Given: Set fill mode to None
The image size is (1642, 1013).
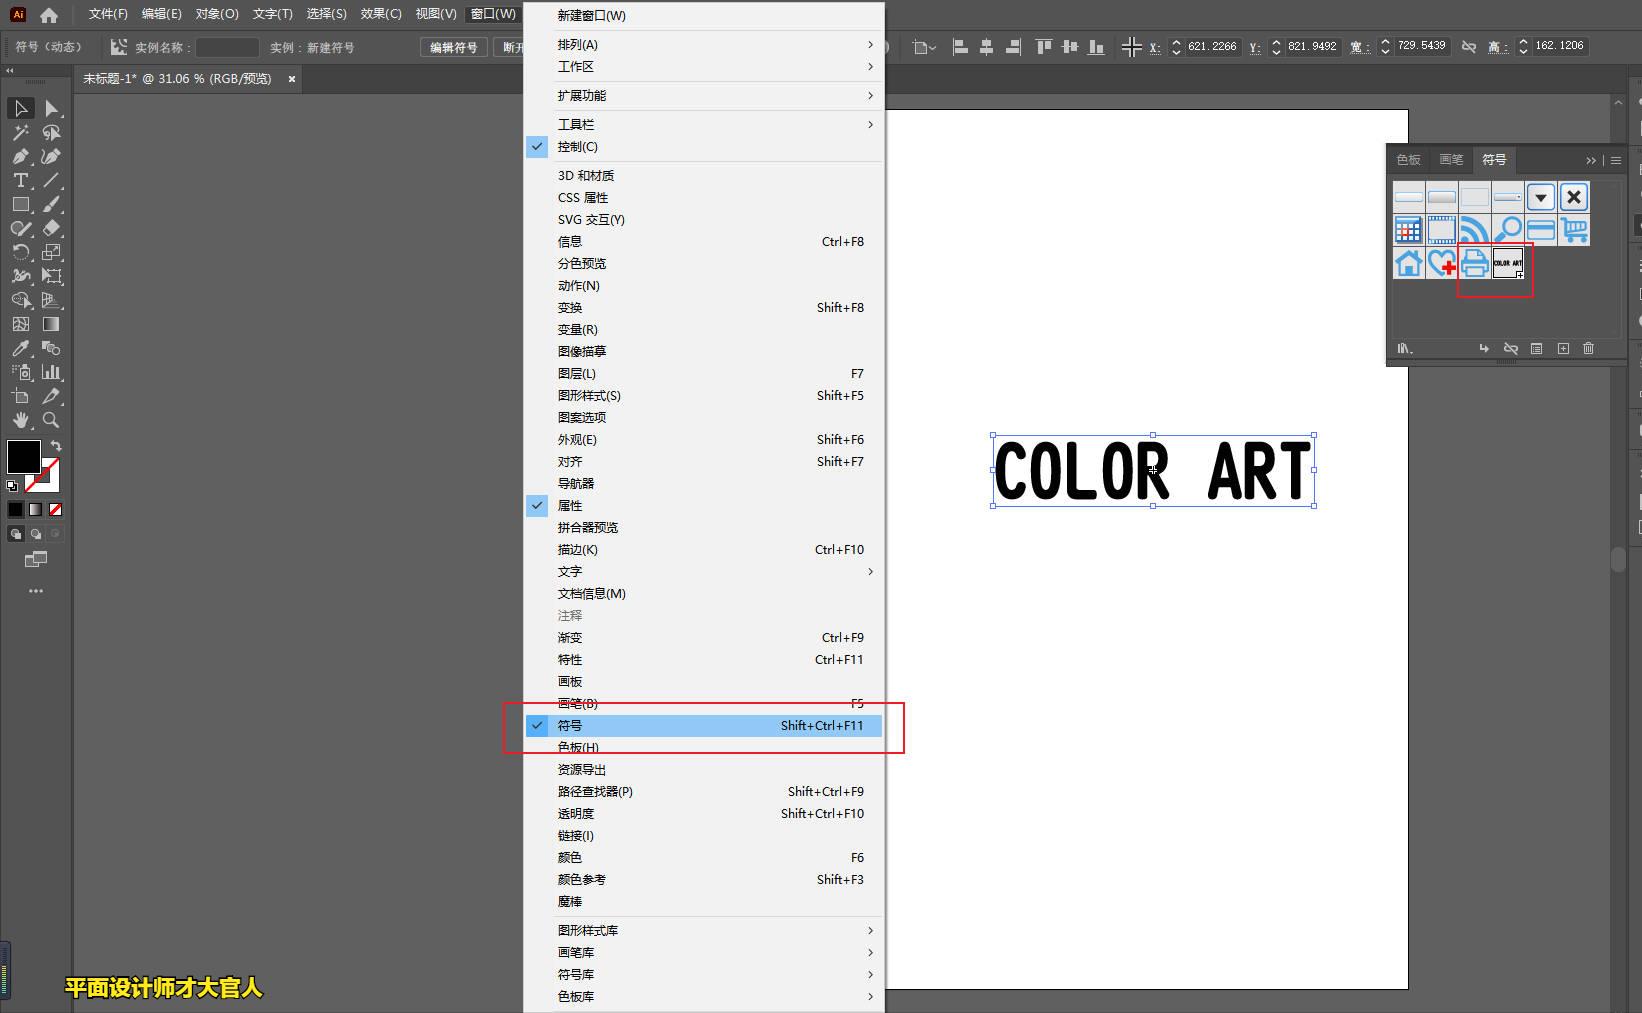Looking at the screenshot, I should point(56,509).
